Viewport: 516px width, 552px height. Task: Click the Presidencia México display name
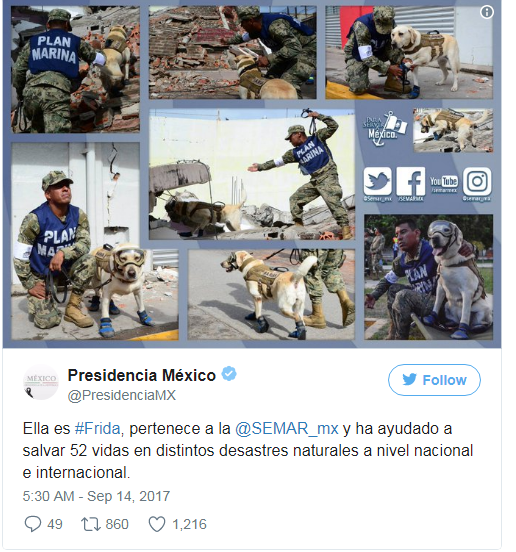point(141,375)
